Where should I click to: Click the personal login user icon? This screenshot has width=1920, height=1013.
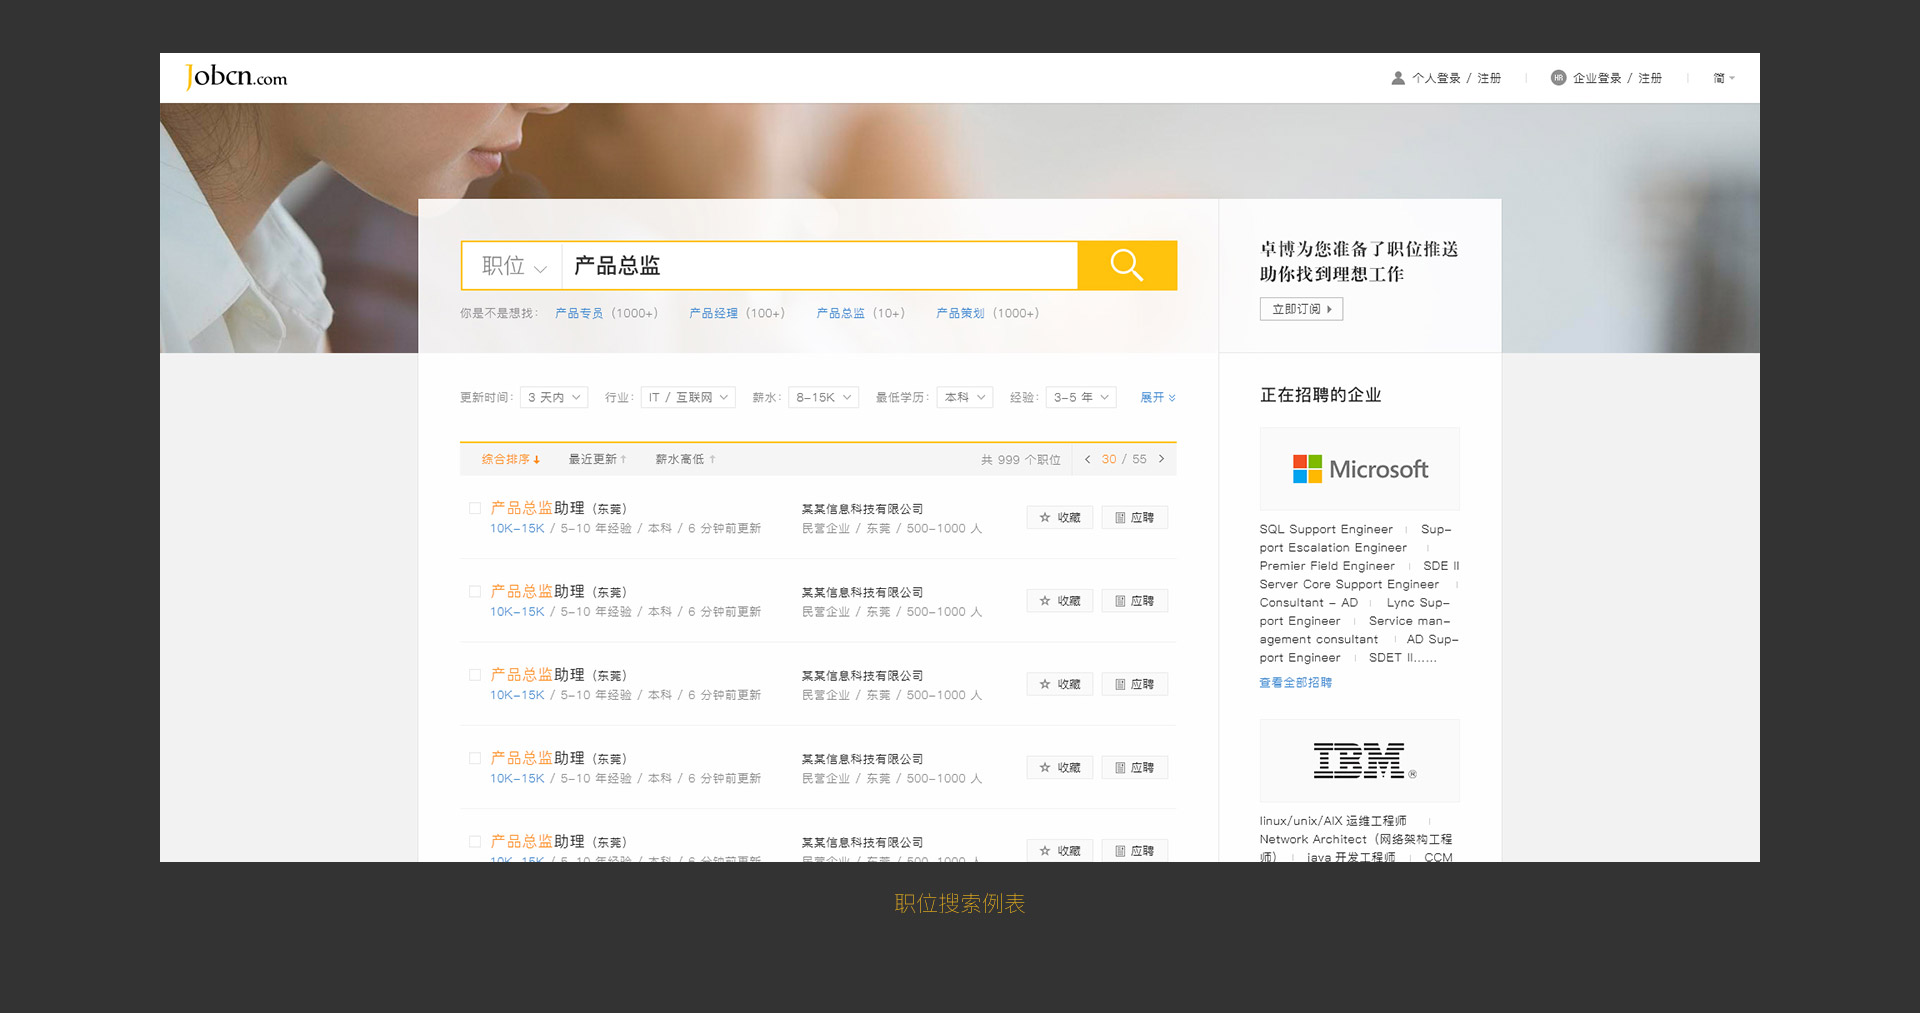tap(1397, 78)
